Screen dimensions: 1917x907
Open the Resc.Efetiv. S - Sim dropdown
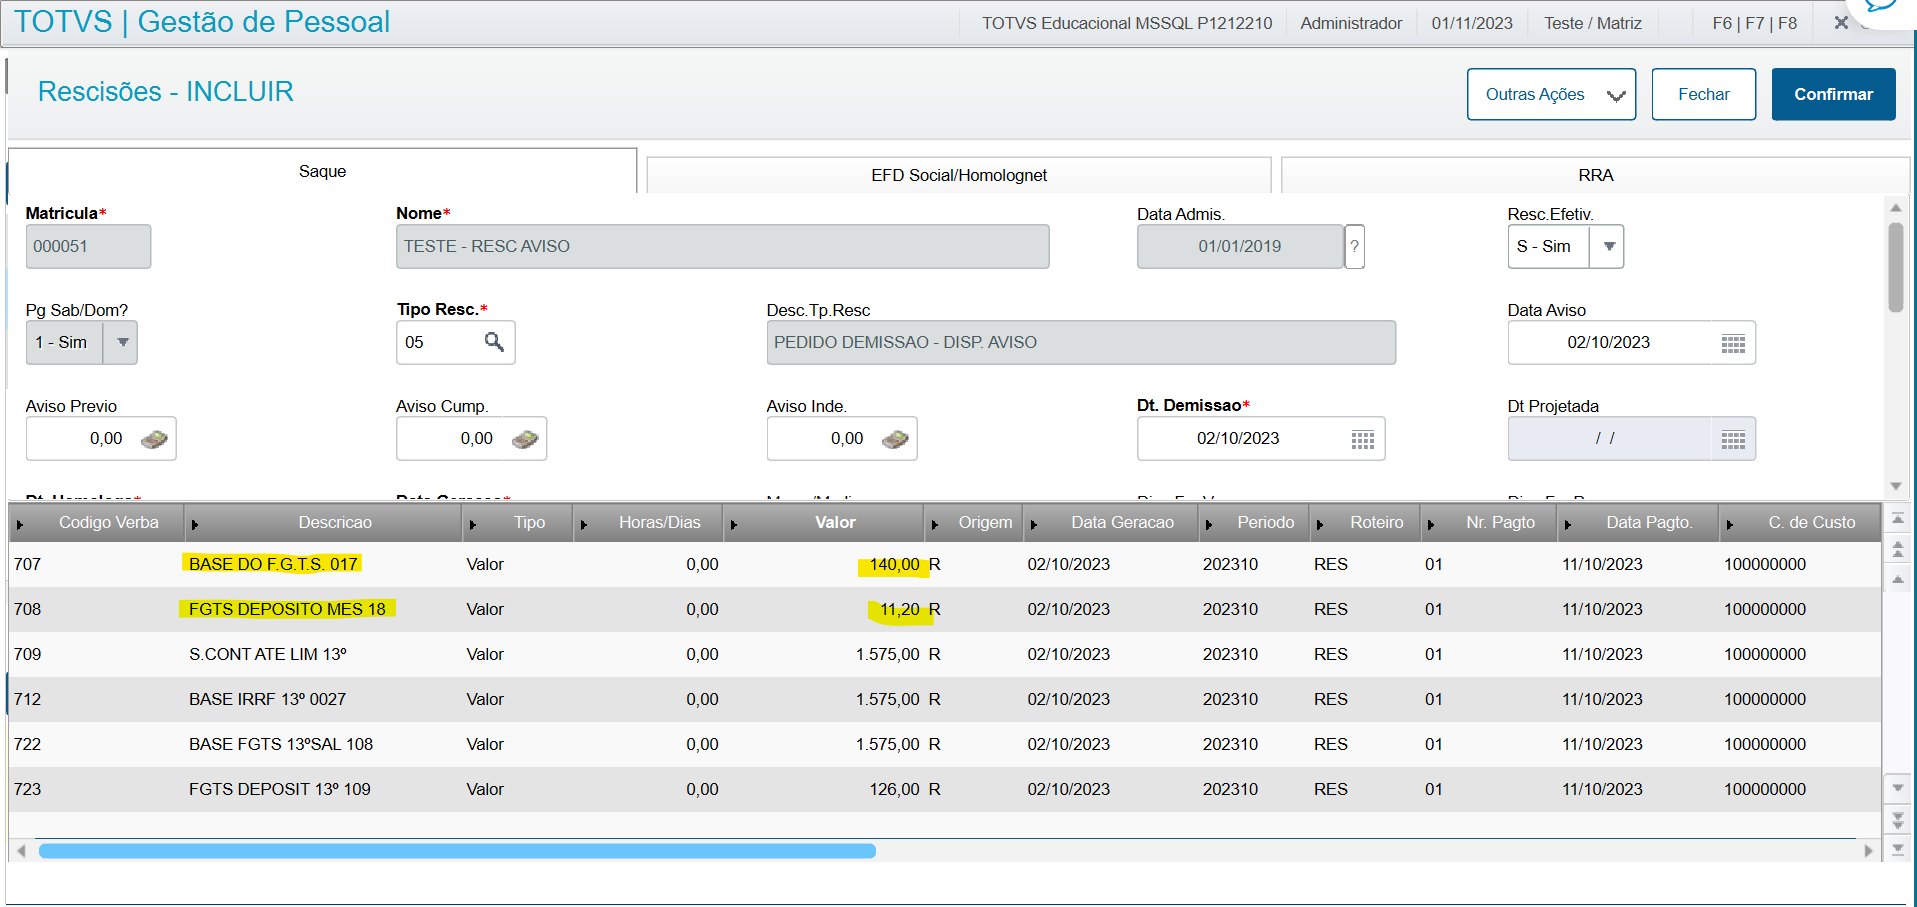(1608, 246)
